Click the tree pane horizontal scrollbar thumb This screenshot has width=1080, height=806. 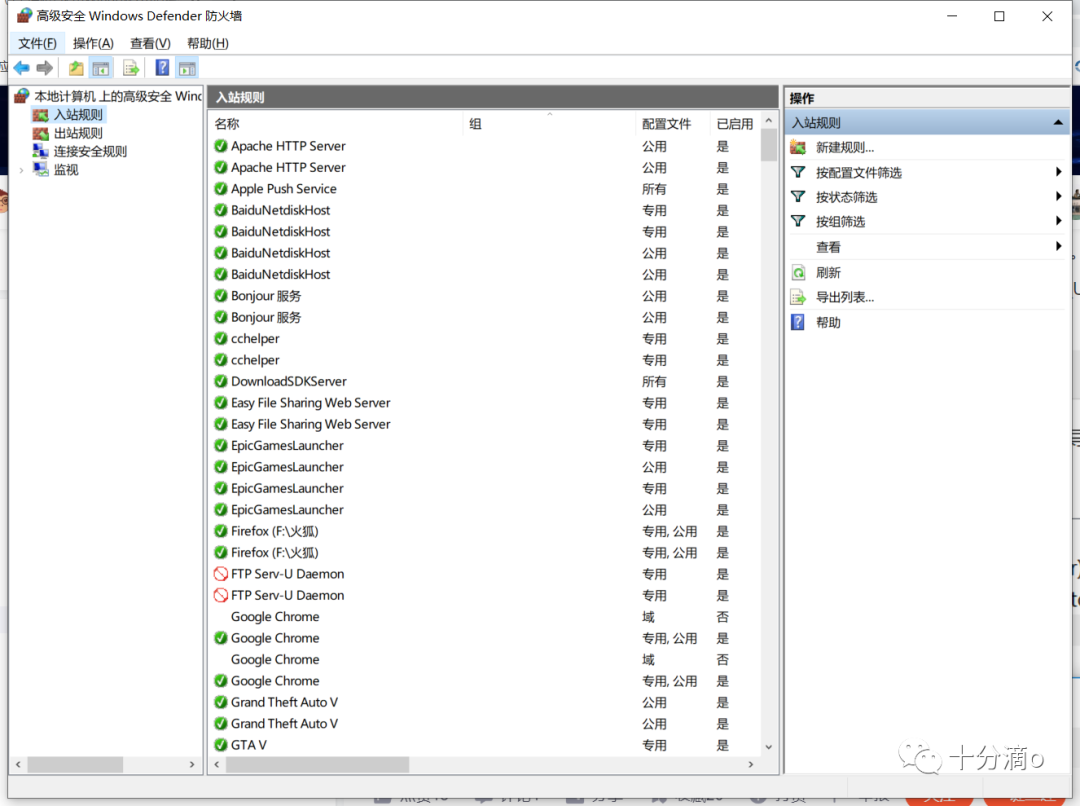pyautogui.click(x=75, y=764)
